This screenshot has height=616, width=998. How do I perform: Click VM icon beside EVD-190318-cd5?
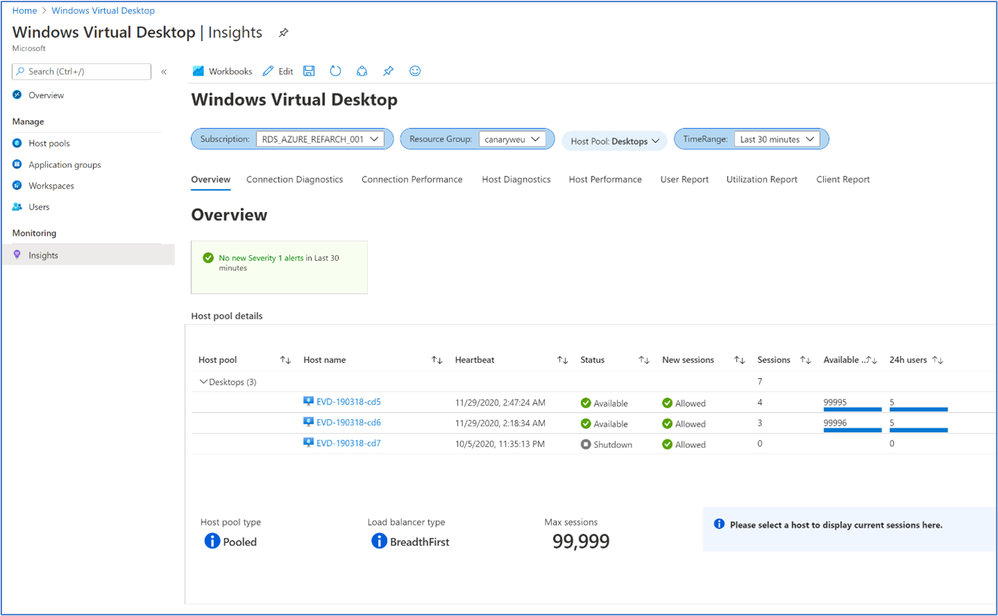click(309, 402)
